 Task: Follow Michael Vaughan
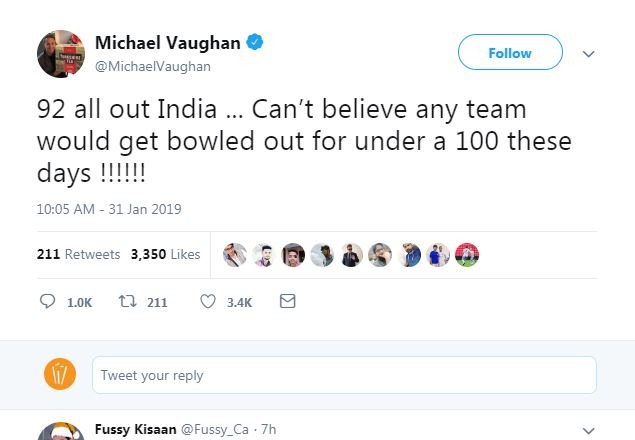coord(509,53)
